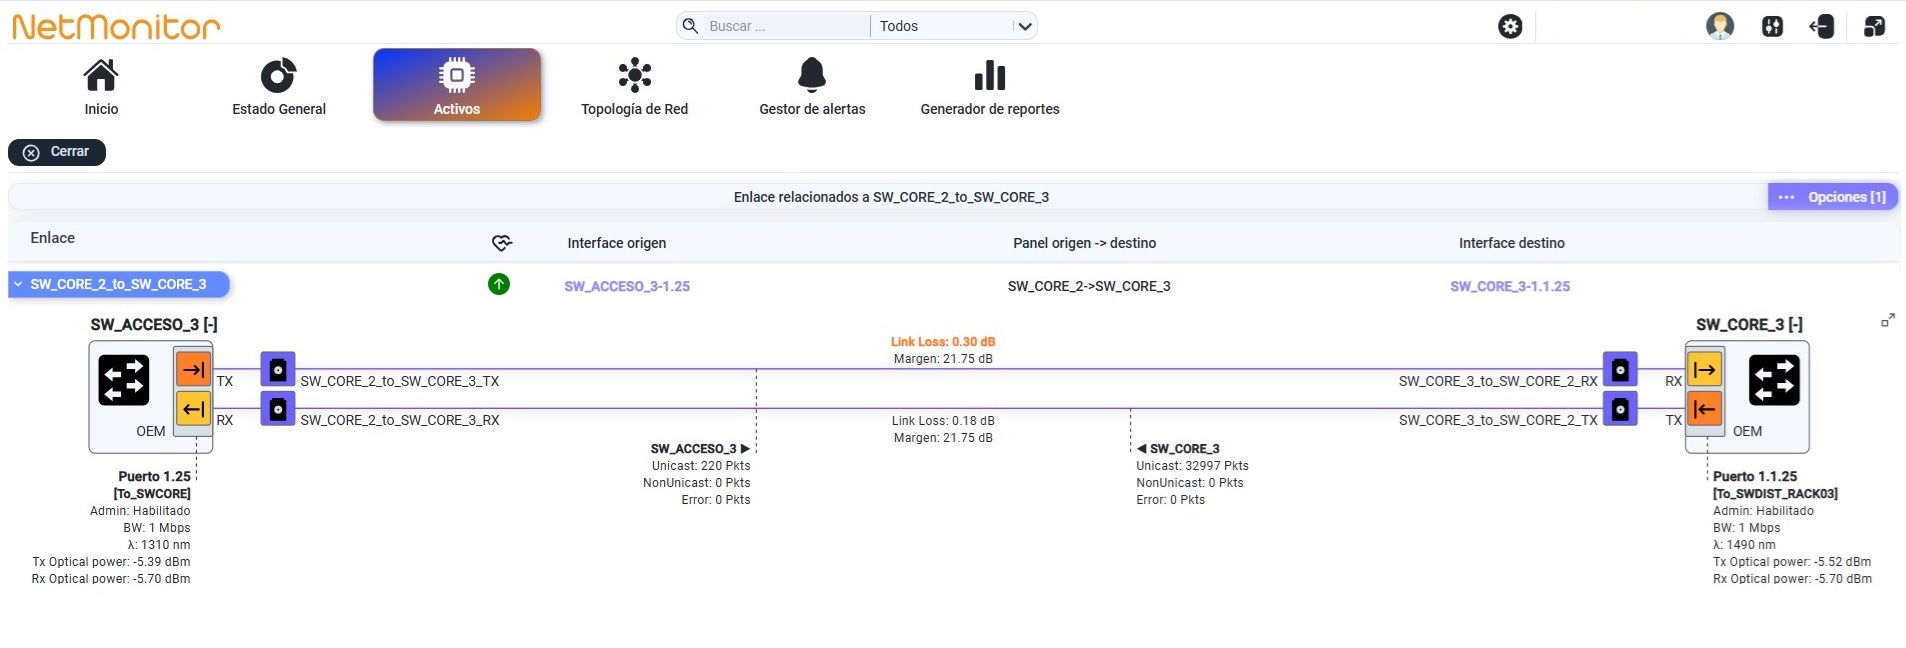Click SW_CORE_2->SW_CORE_3 panel cell

tap(1089, 286)
